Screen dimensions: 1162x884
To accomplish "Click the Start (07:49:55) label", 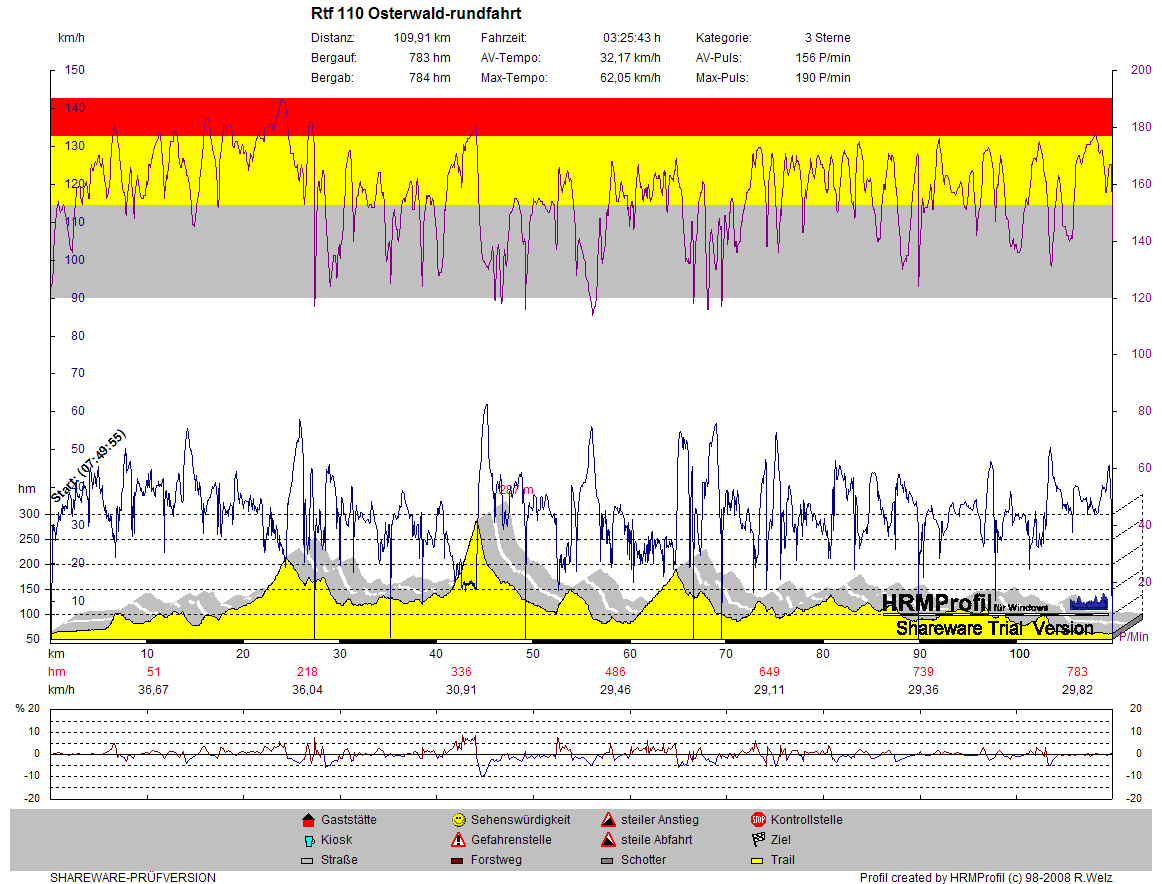I will coord(89,467).
